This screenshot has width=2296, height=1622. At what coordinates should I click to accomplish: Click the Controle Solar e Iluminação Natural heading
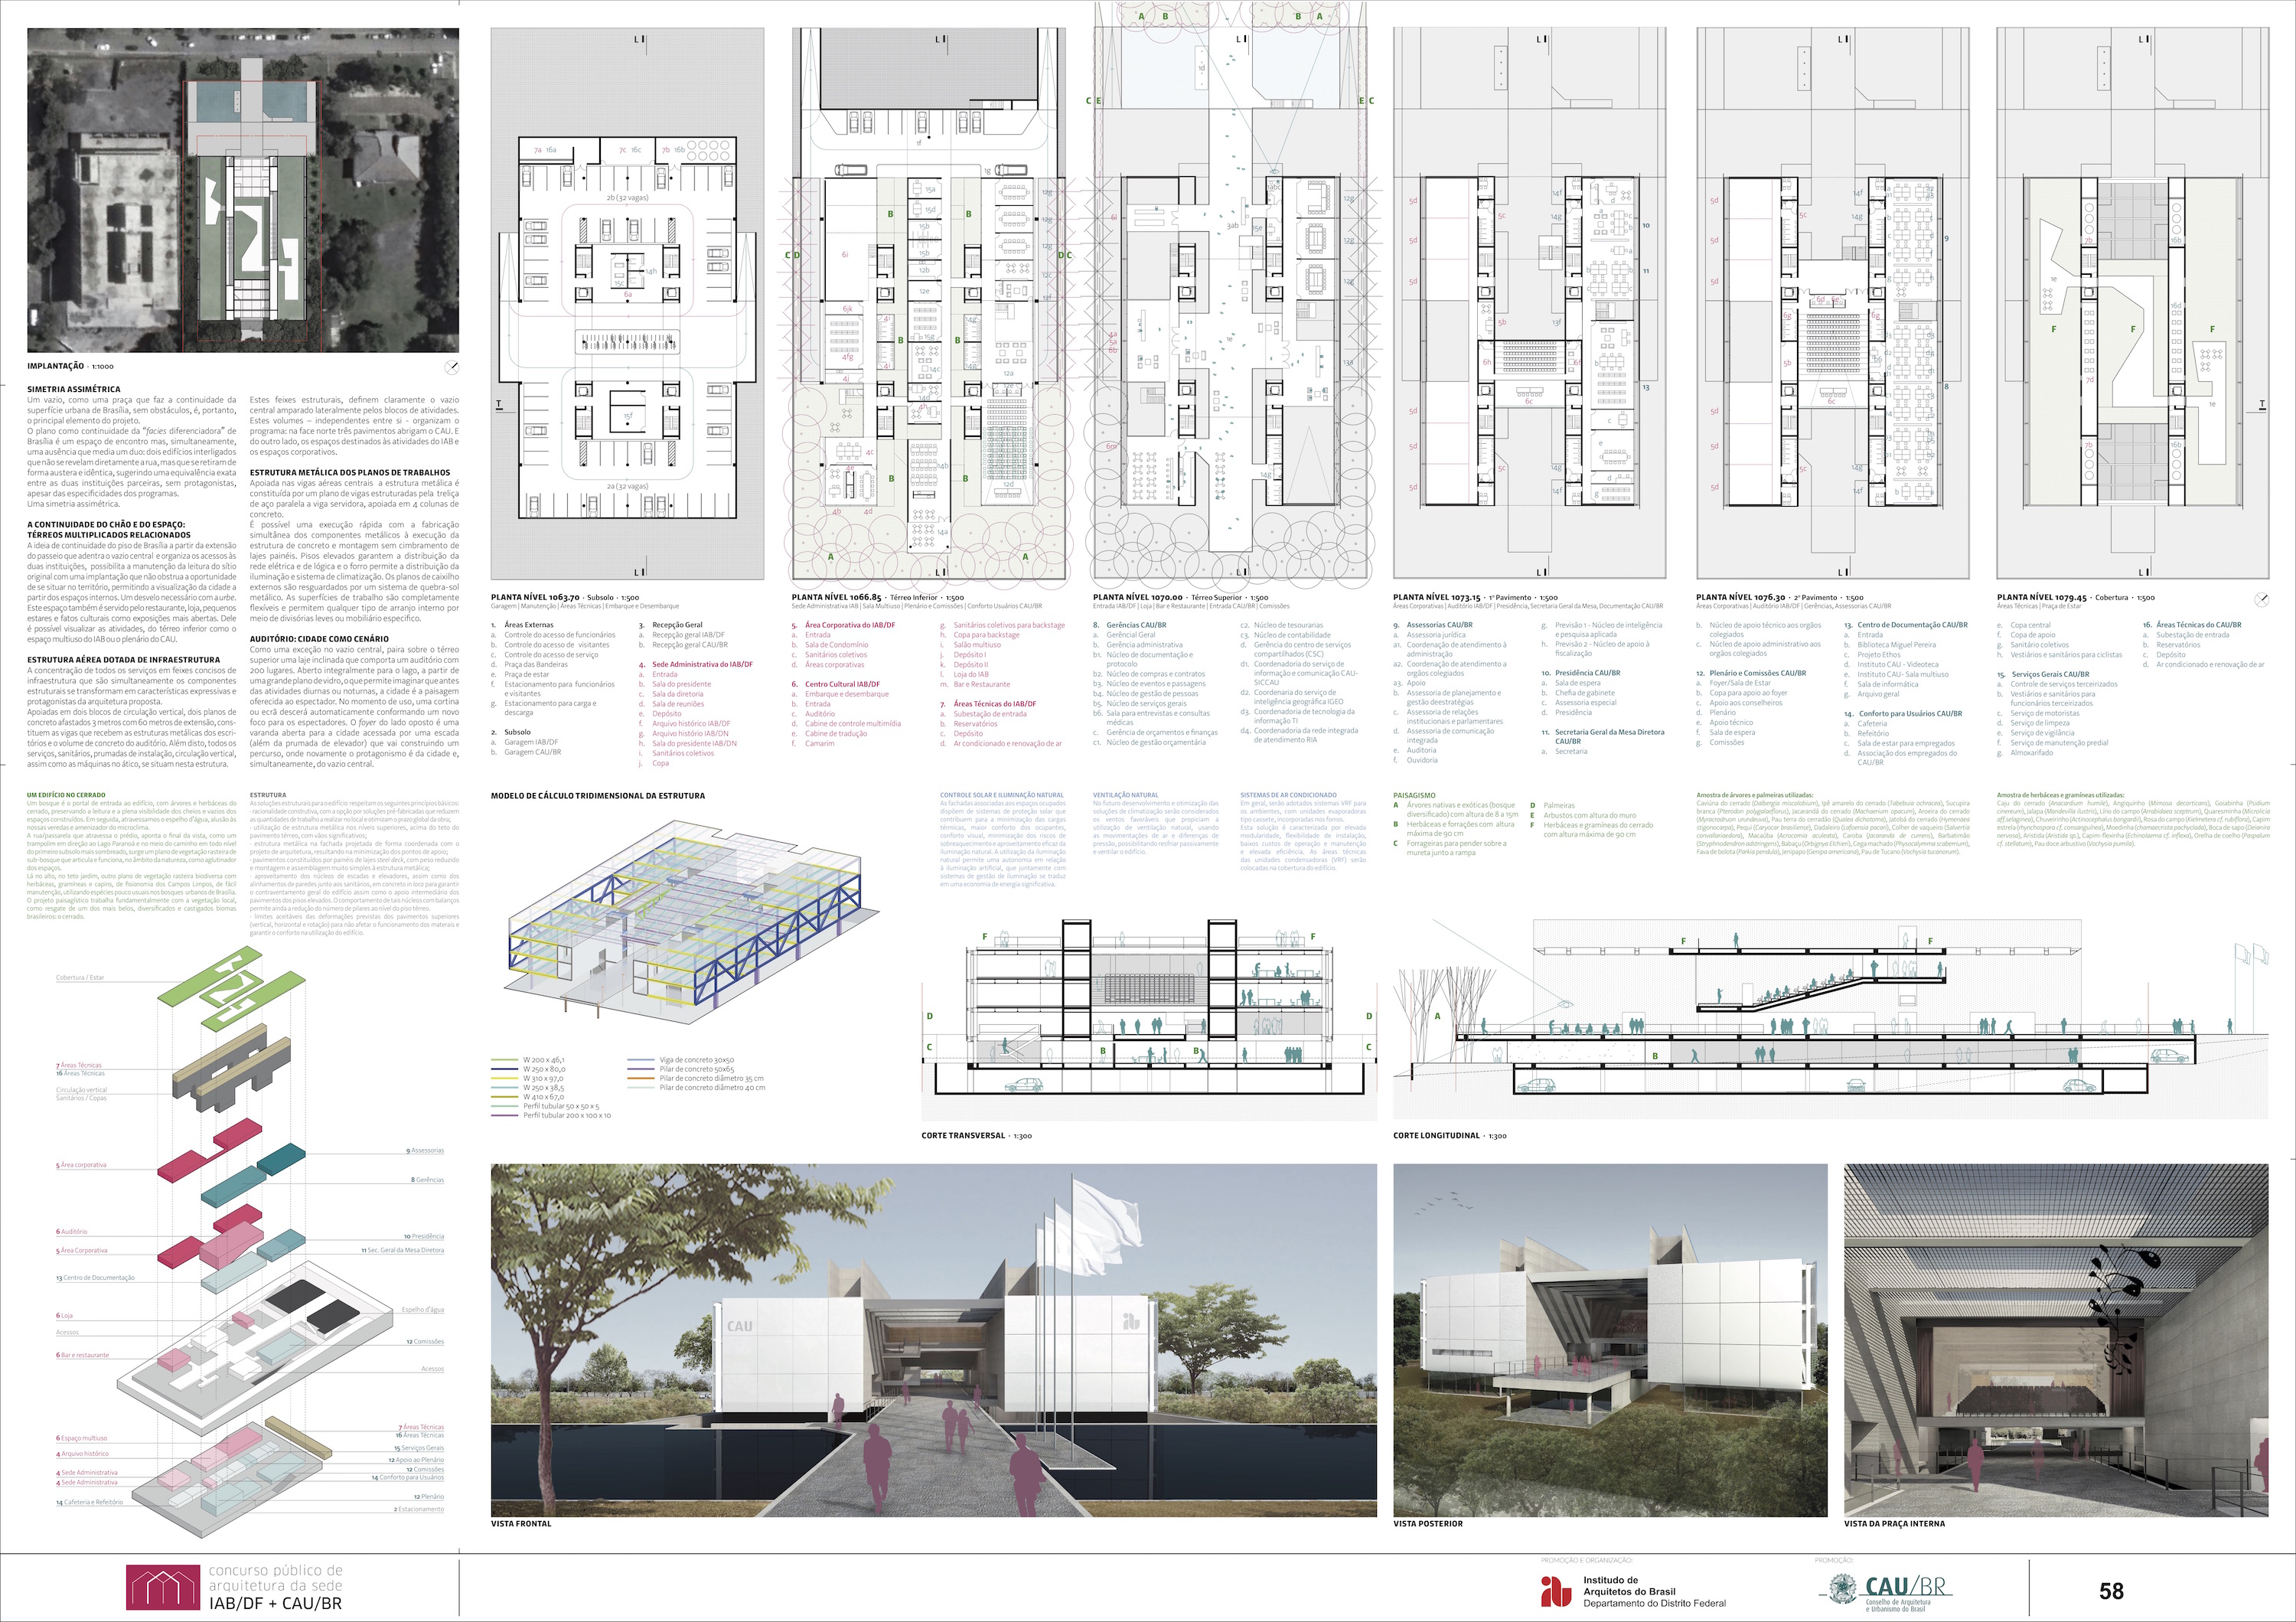coord(1001,795)
